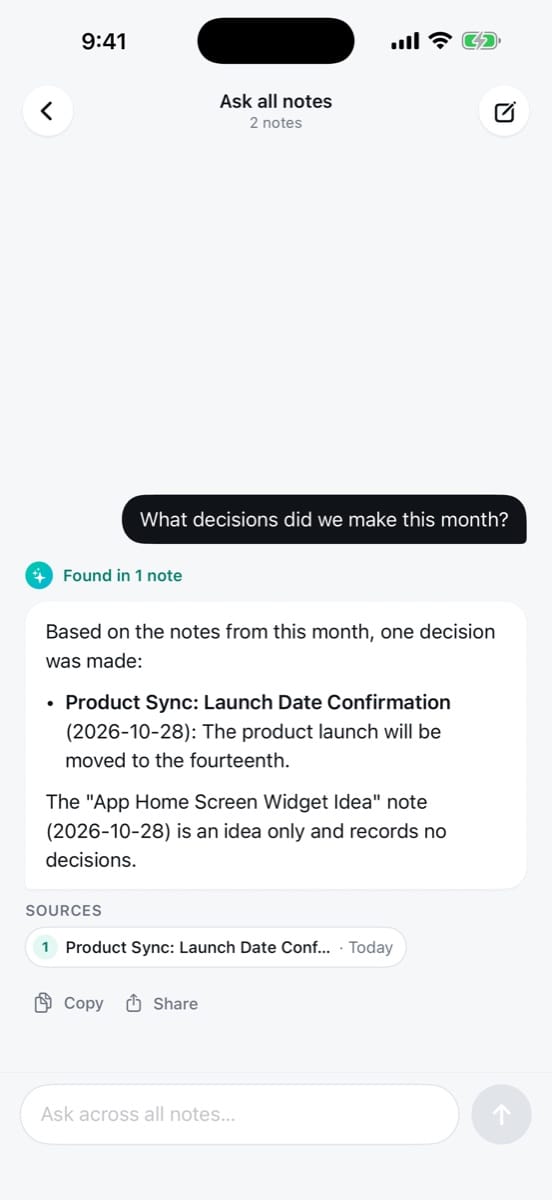Tap the "Found in 1 note" label
Image resolution: width=552 pixels, height=1200 pixels.
(x=122, y=575)
